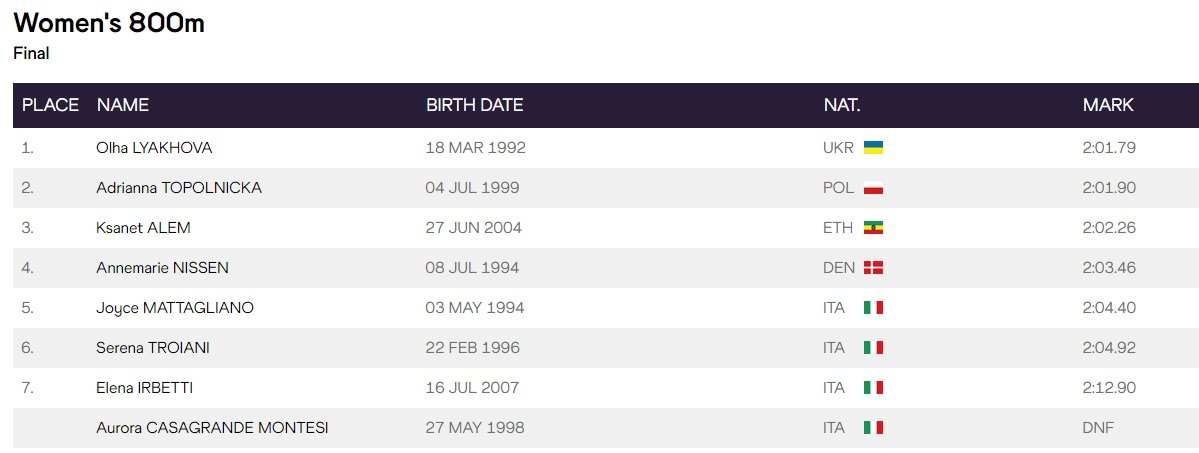Click the Denmark flag icon
The width and height of the screenshot is (1199, 453).
coord(873,268)
